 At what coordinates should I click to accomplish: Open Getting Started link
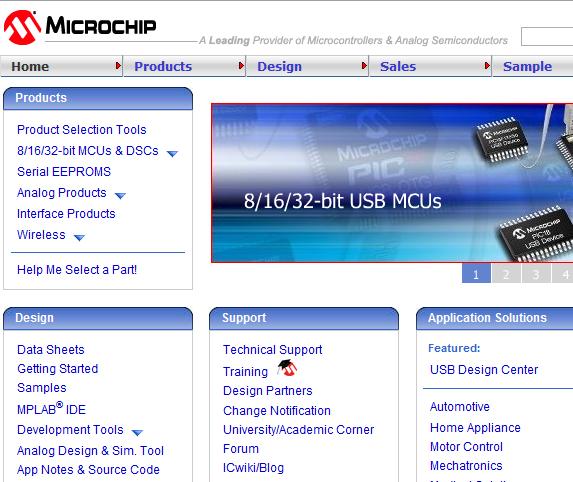[x=58, y=369]
